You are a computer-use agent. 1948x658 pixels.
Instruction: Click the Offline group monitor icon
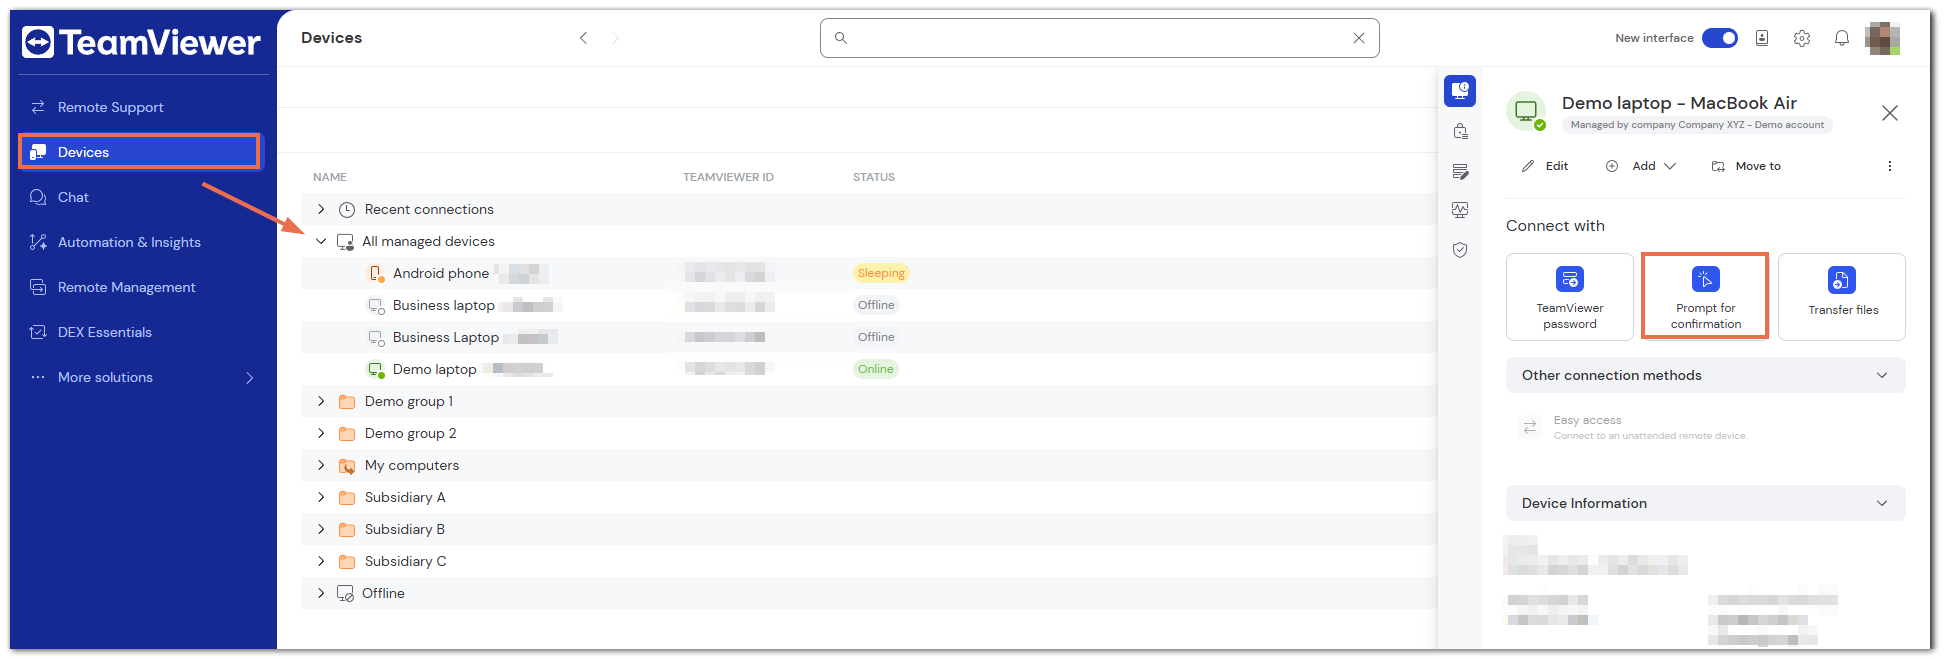[x=345, y=593]
